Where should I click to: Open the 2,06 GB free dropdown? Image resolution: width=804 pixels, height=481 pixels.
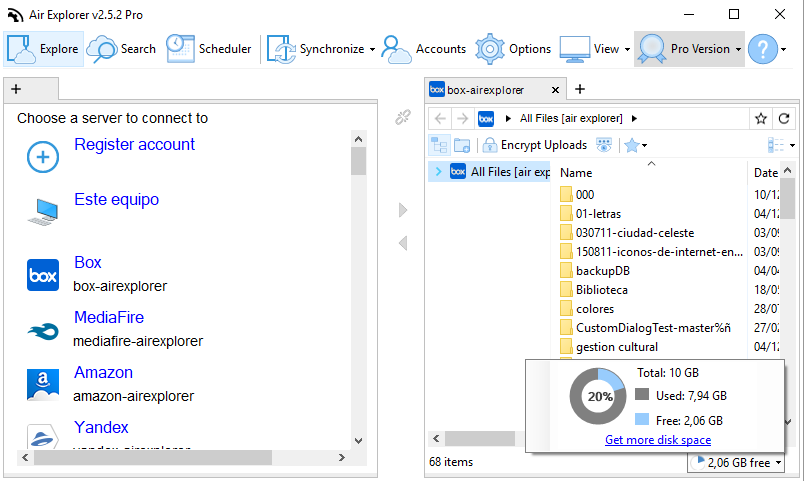pos(736,463)
